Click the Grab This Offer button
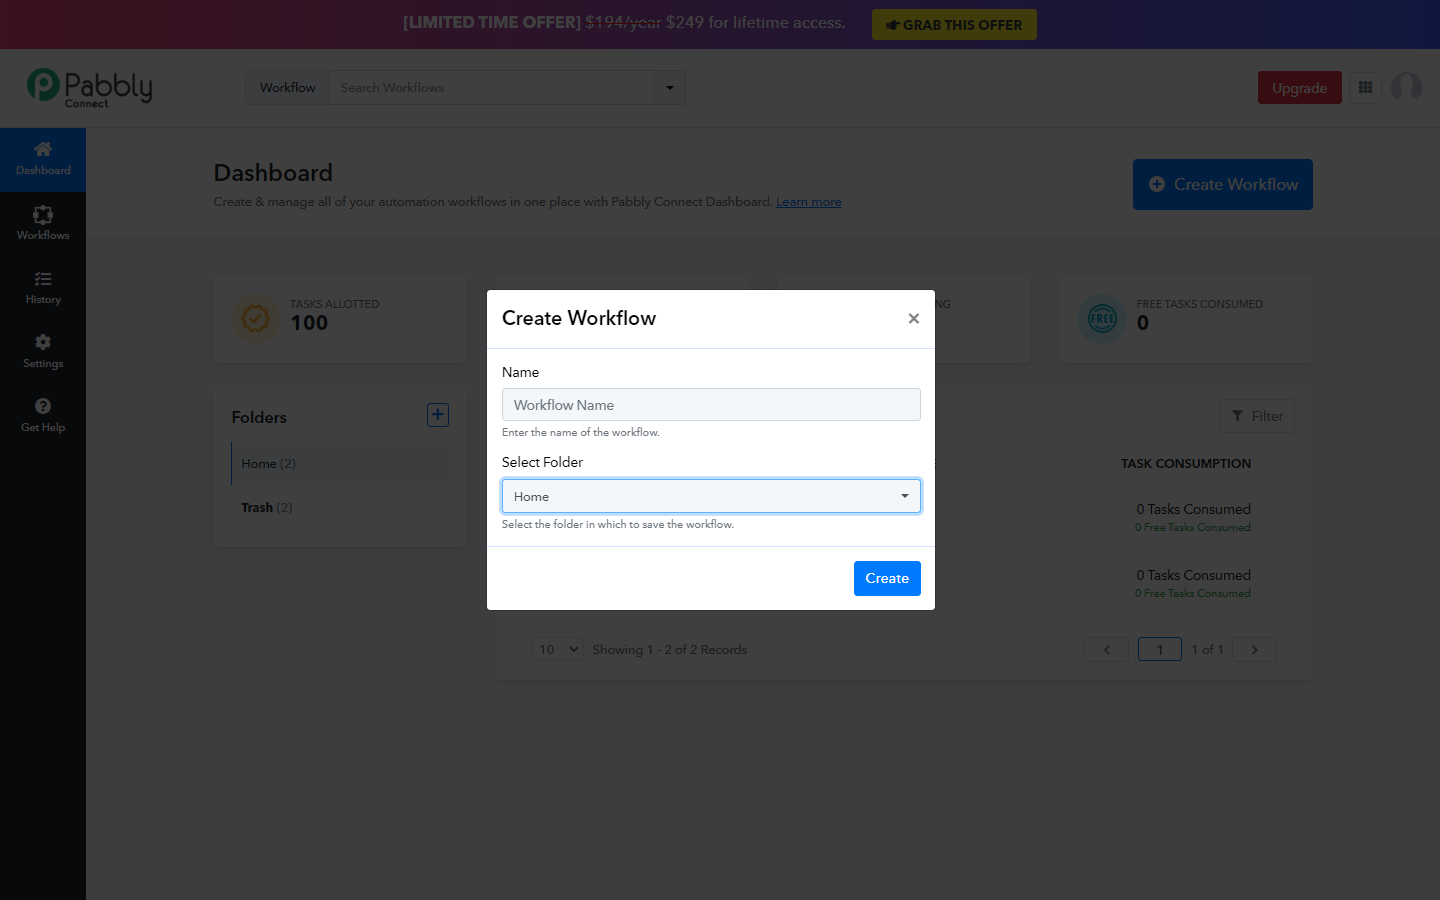Image resolution: width=1440 pixels, height=900 pixels. [x=954, y=25]
